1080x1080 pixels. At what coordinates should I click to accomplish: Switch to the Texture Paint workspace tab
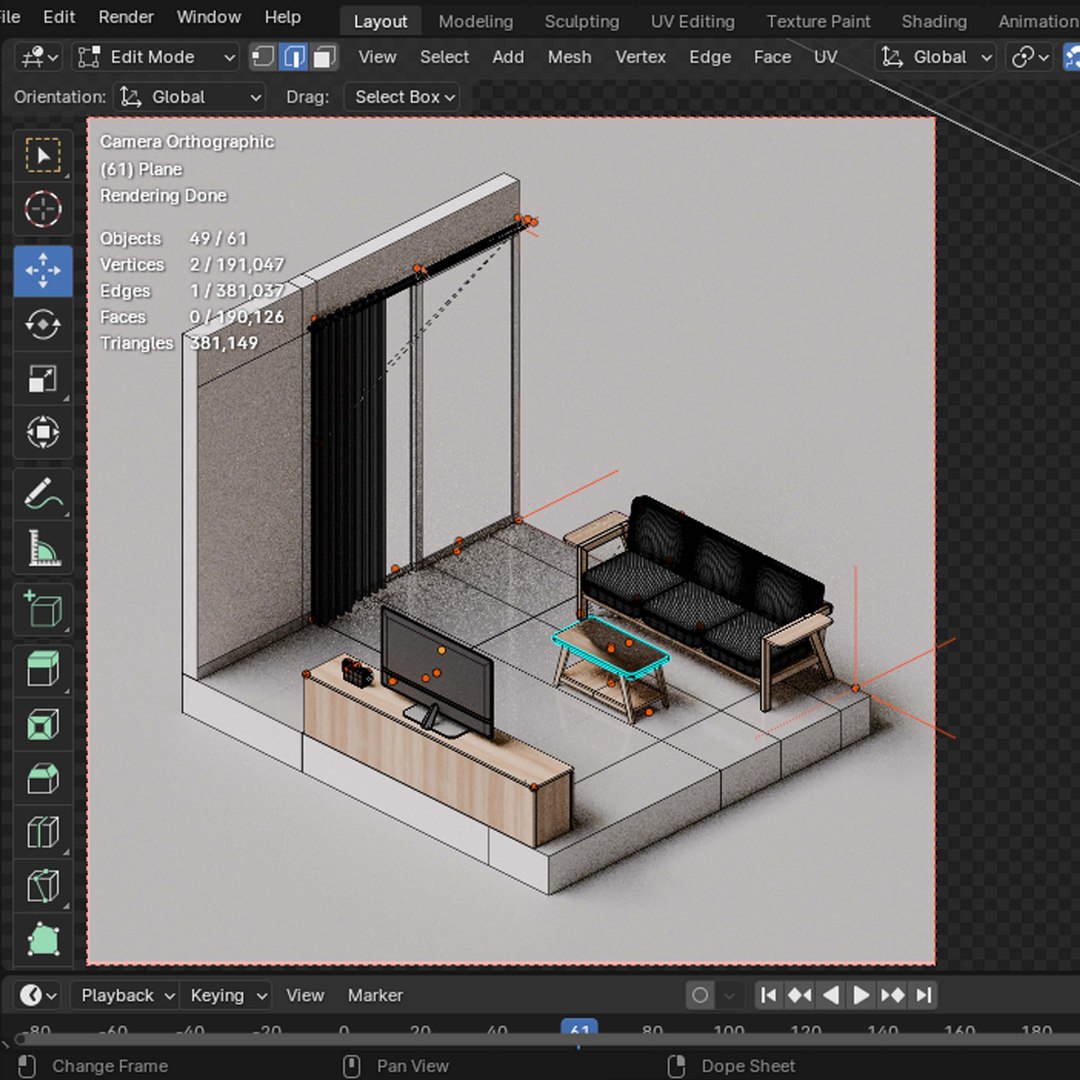click(818, 21)
